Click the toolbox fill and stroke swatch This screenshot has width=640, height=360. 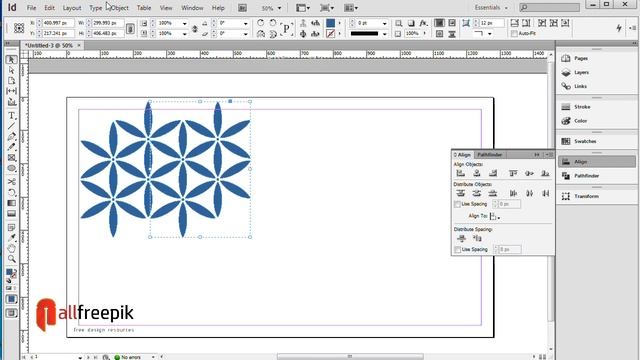click(x=11, y=274)
